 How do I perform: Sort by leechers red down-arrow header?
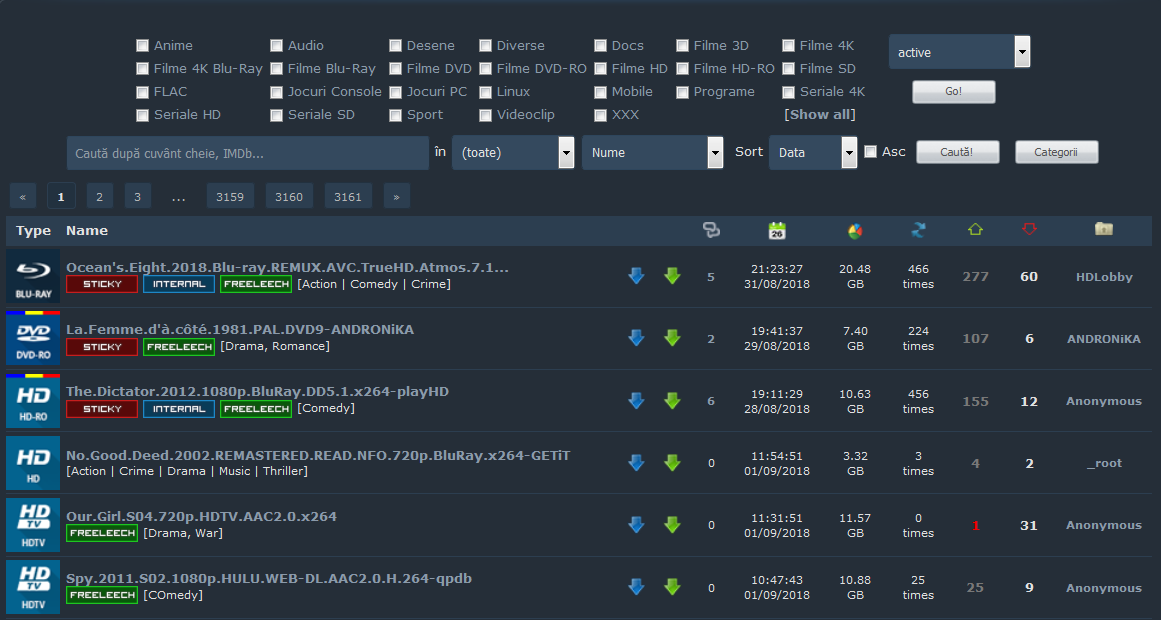1029,230
